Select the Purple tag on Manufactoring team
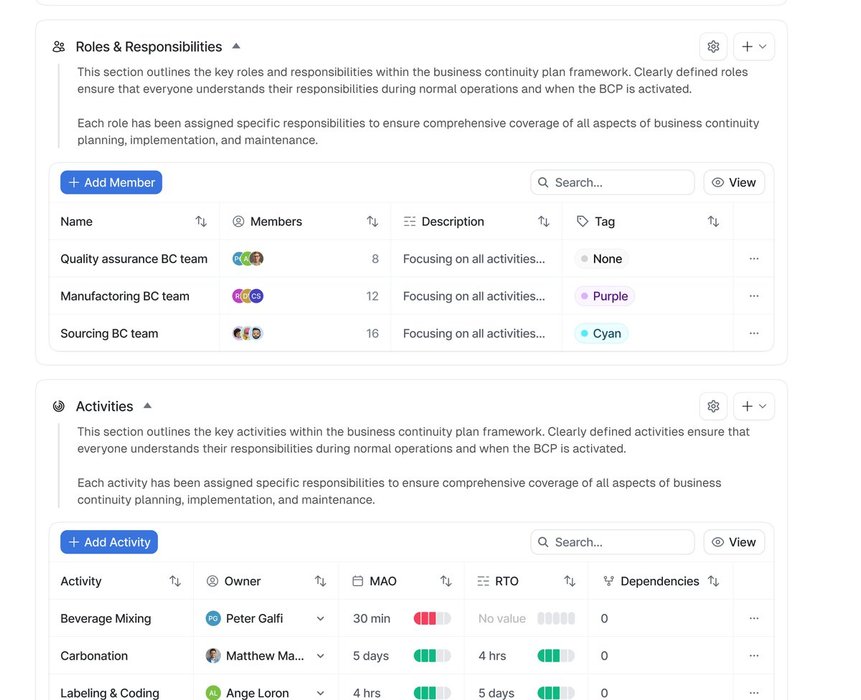The height and width of the screenshot is (700, 861). click(605, 296)
